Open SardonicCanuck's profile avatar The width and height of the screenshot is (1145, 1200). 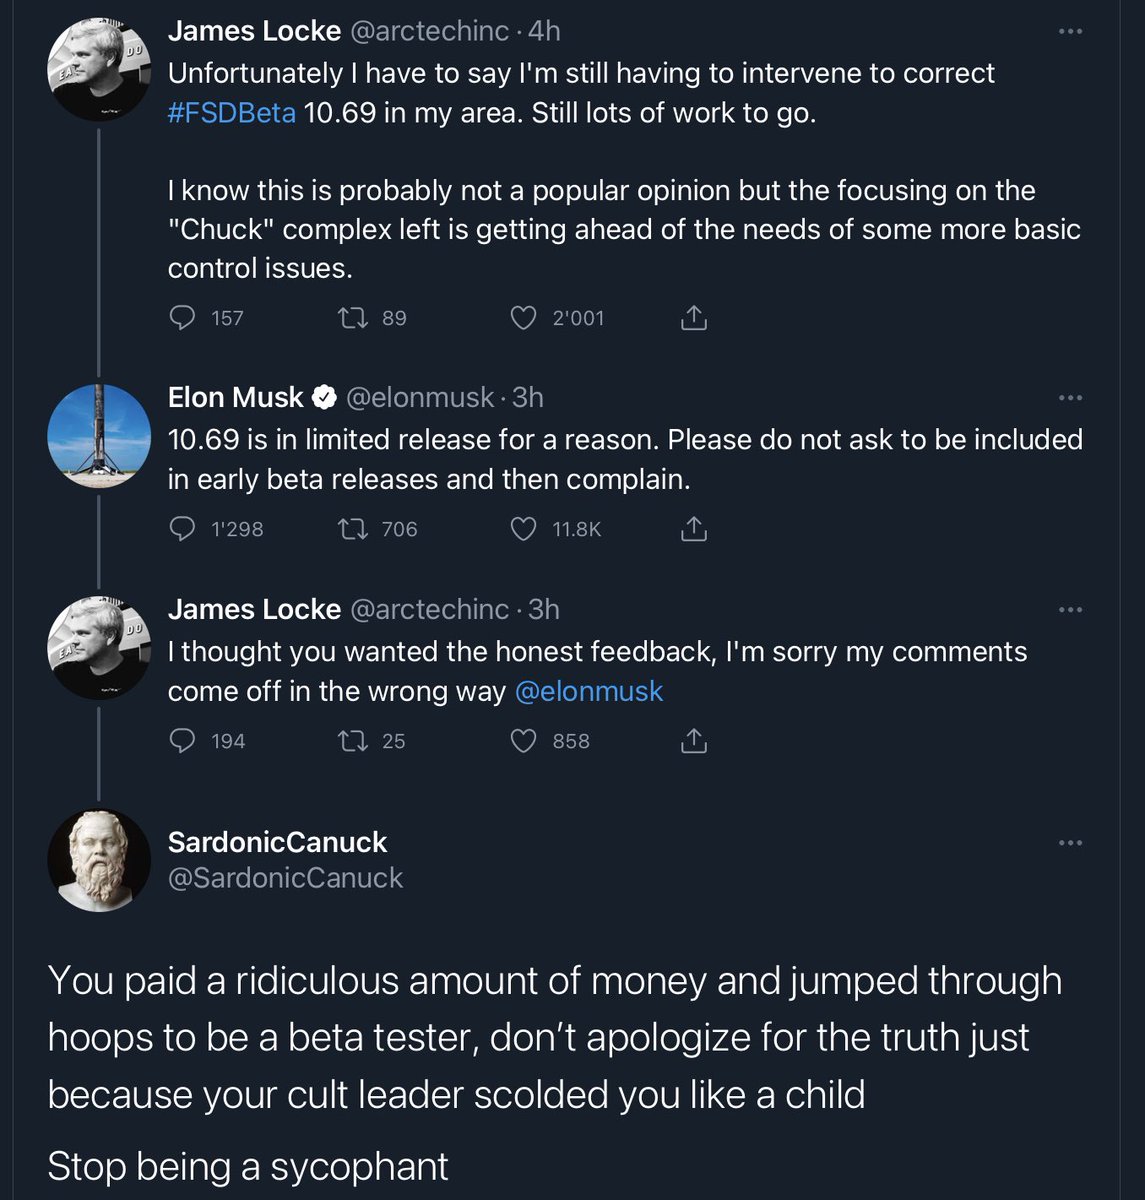(98, 860)
